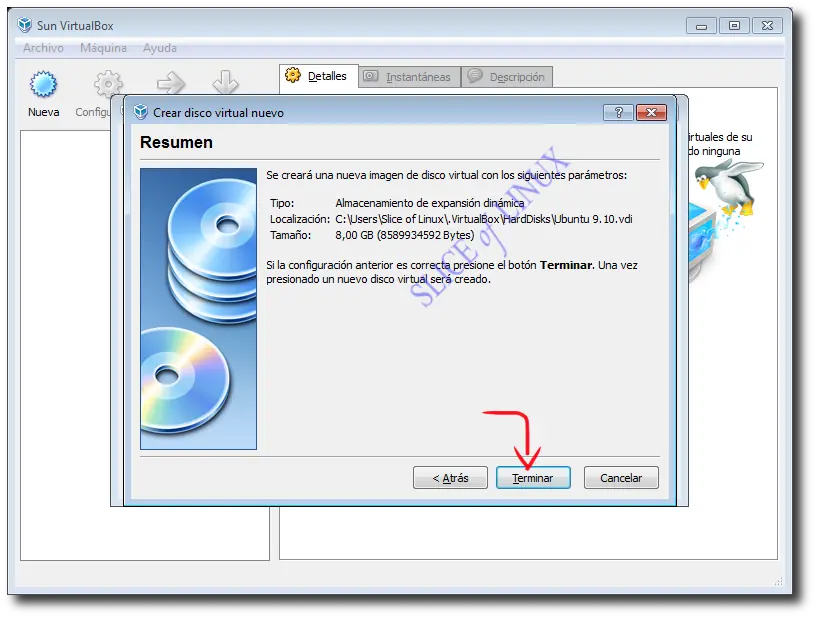Open Configuración gear toolbar icon
The image size is (816, 618).
108,83
